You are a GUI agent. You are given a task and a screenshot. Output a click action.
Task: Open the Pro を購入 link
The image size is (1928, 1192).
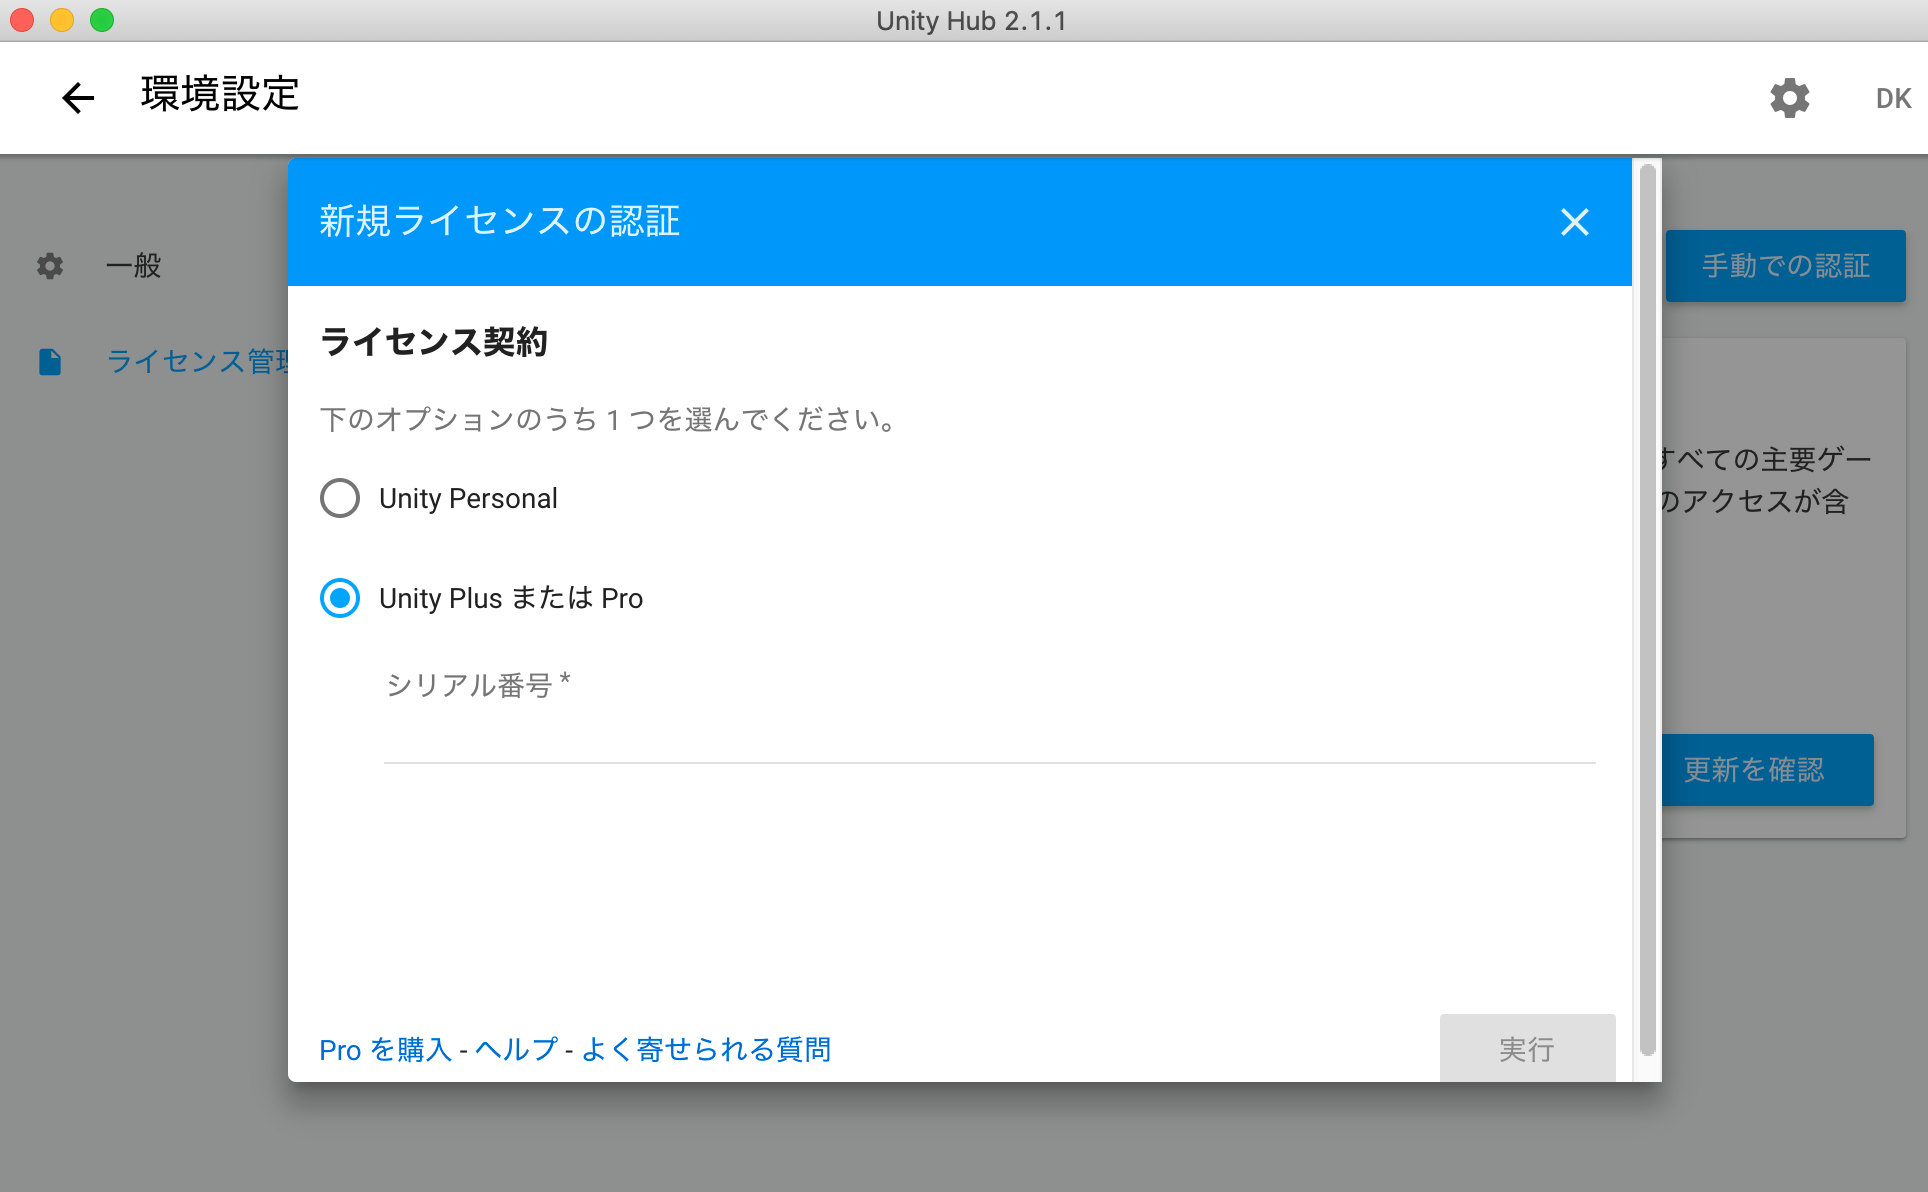pyautogui.click(x=385, y=1049)
